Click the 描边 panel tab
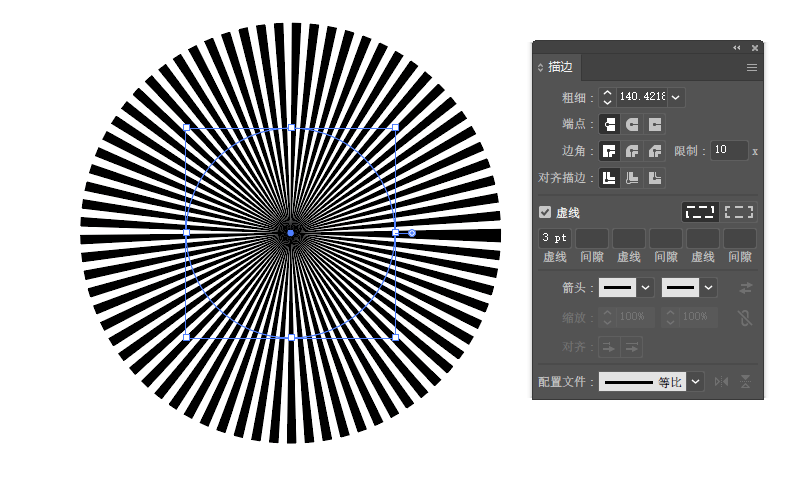 [560, 68]
